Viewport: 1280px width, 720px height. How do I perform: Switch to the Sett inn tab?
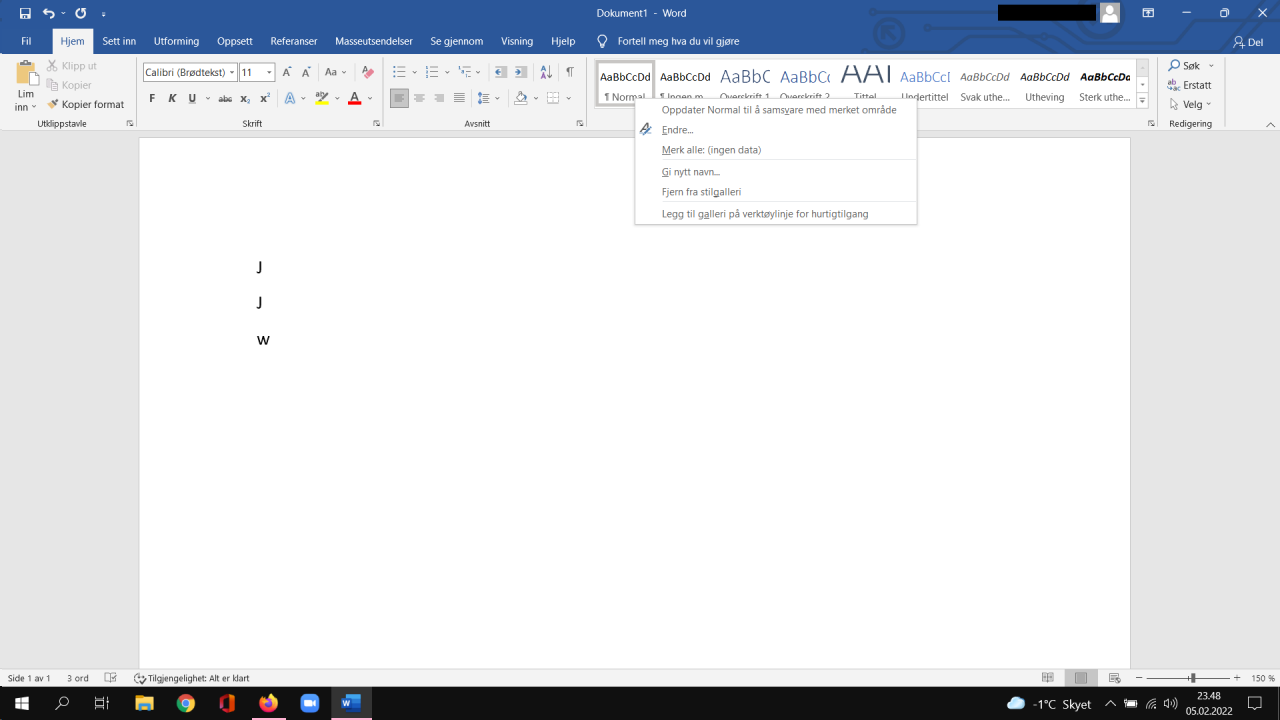tap(119, 41)
